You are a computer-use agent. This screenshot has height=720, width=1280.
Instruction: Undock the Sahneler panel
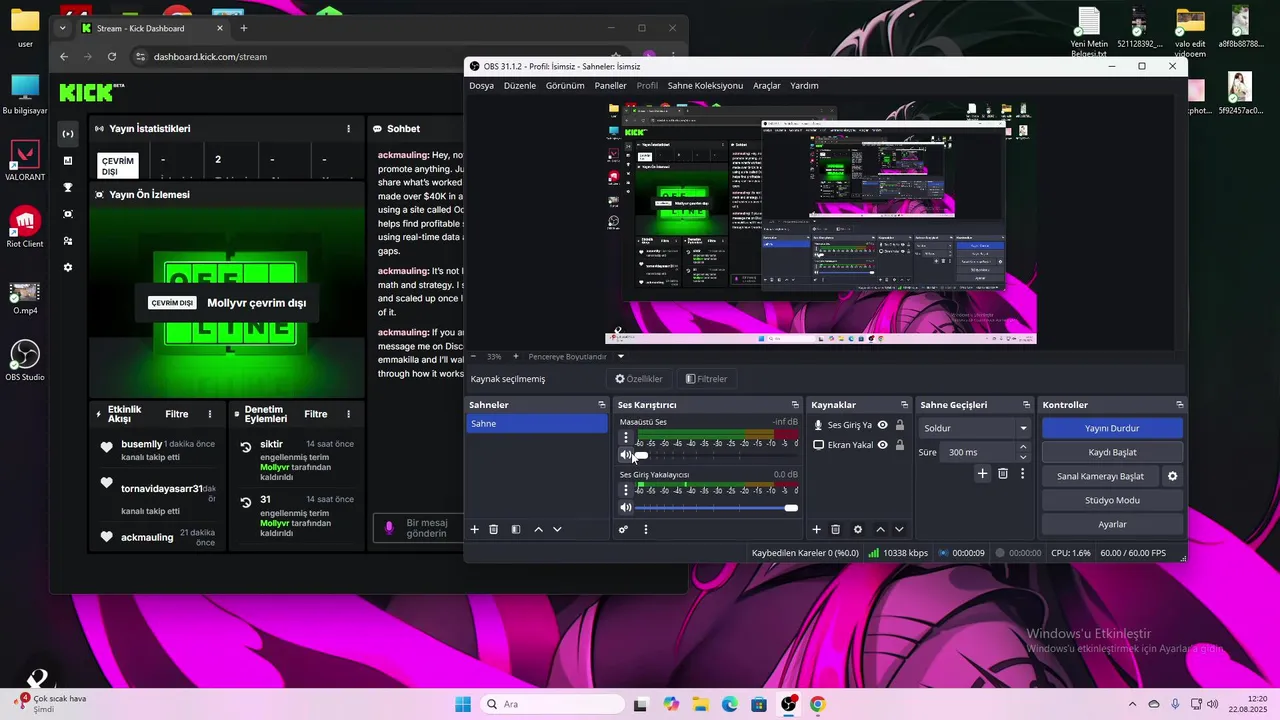[x=602, y=405]
